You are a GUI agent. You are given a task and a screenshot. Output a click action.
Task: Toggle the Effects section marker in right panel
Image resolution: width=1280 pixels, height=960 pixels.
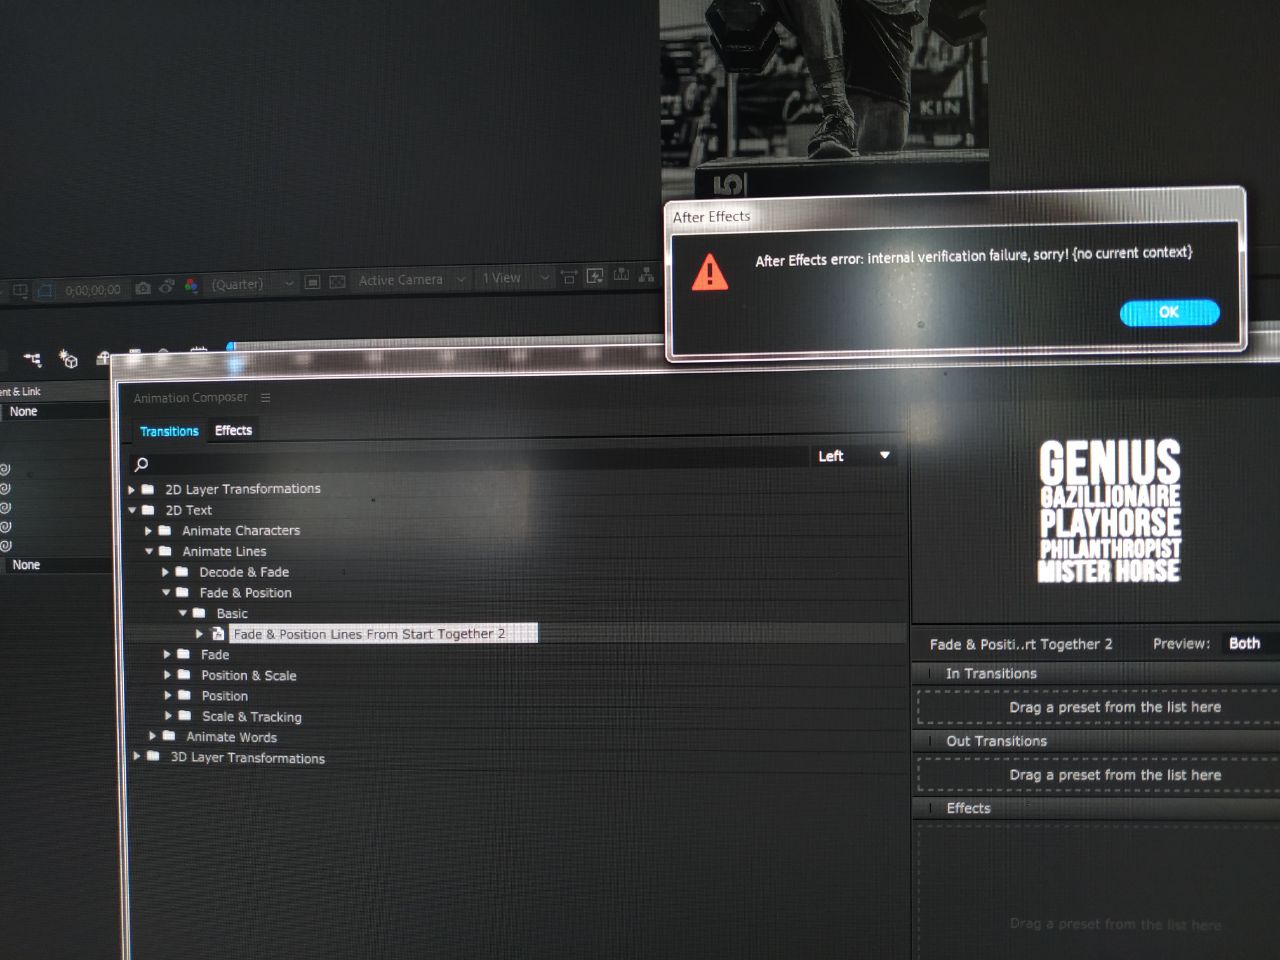(x=932, y=808)
